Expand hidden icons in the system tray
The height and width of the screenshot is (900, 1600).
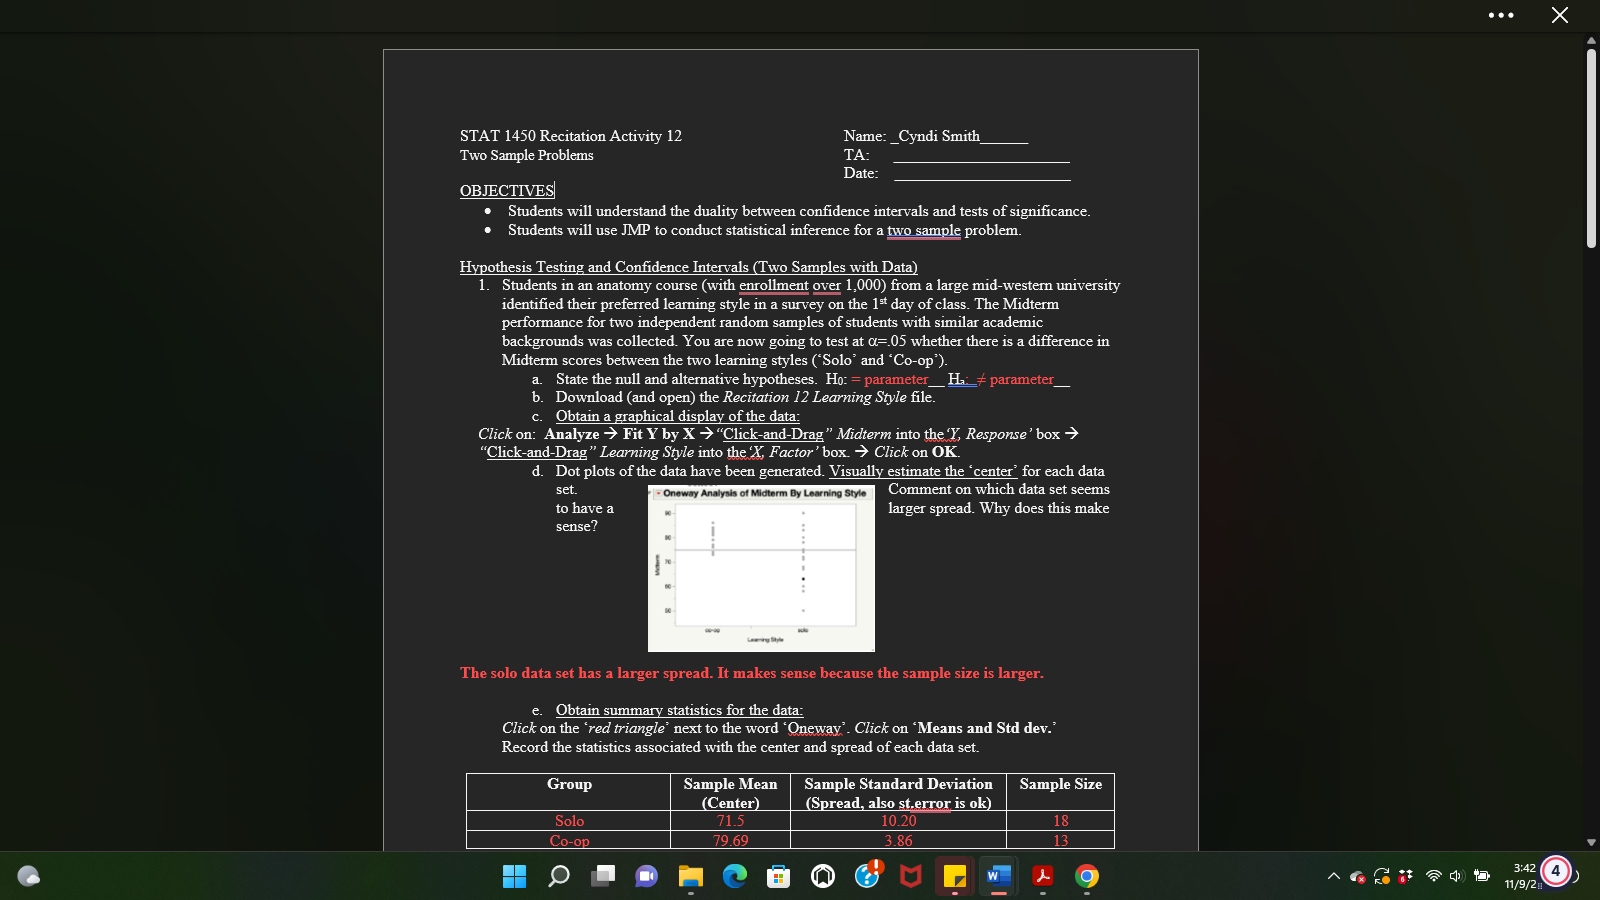point(1334,876)
